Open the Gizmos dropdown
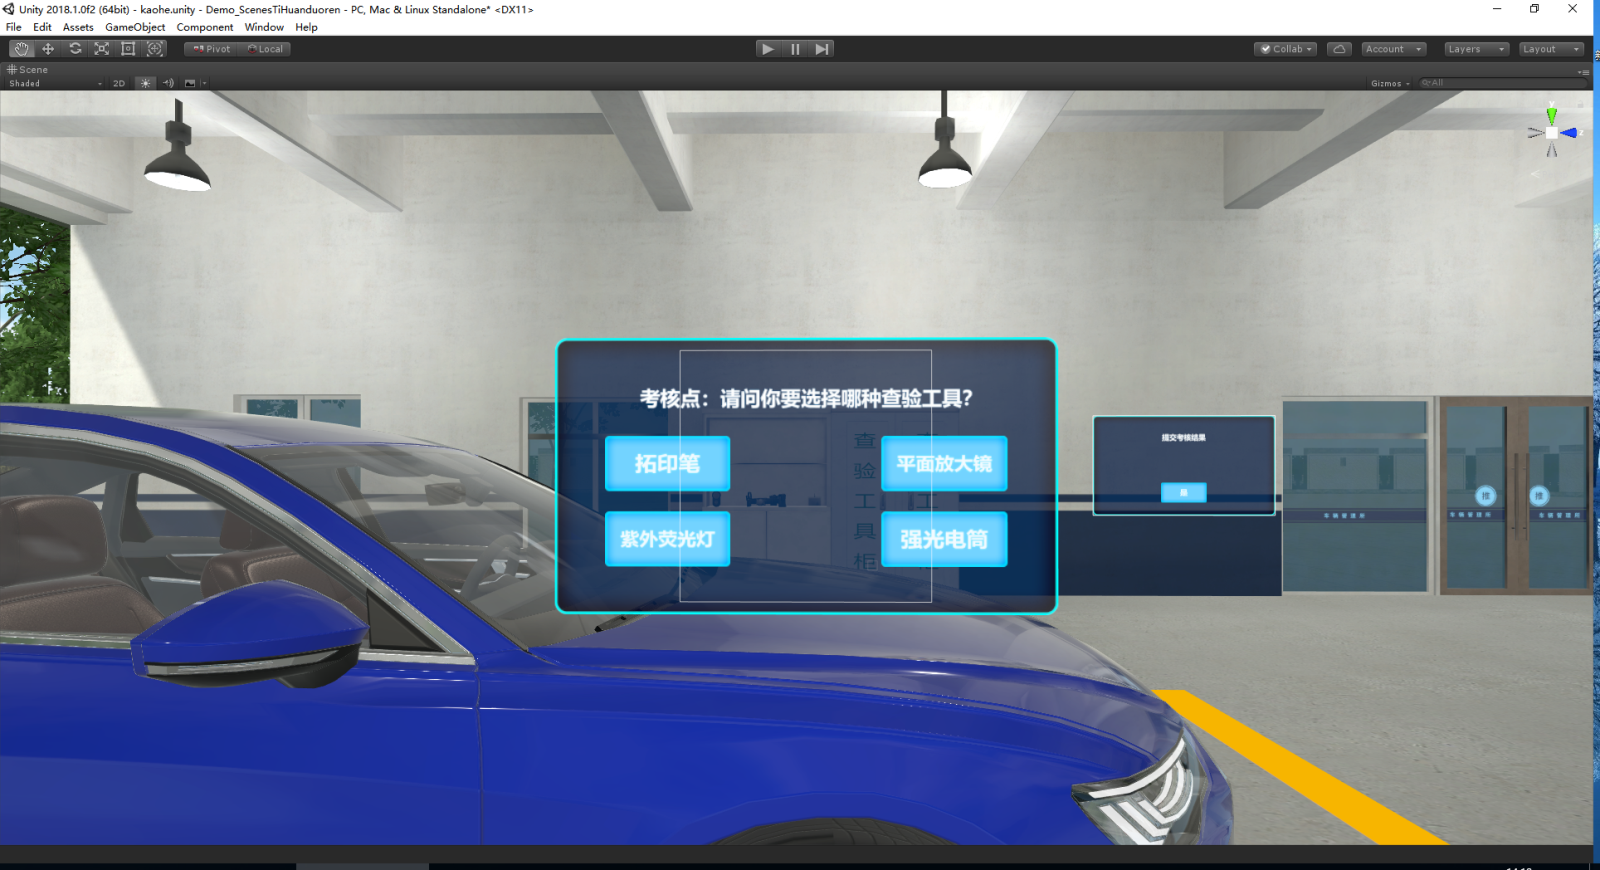The height and width of the screenshot is (870, 1600). [1389, 84]
